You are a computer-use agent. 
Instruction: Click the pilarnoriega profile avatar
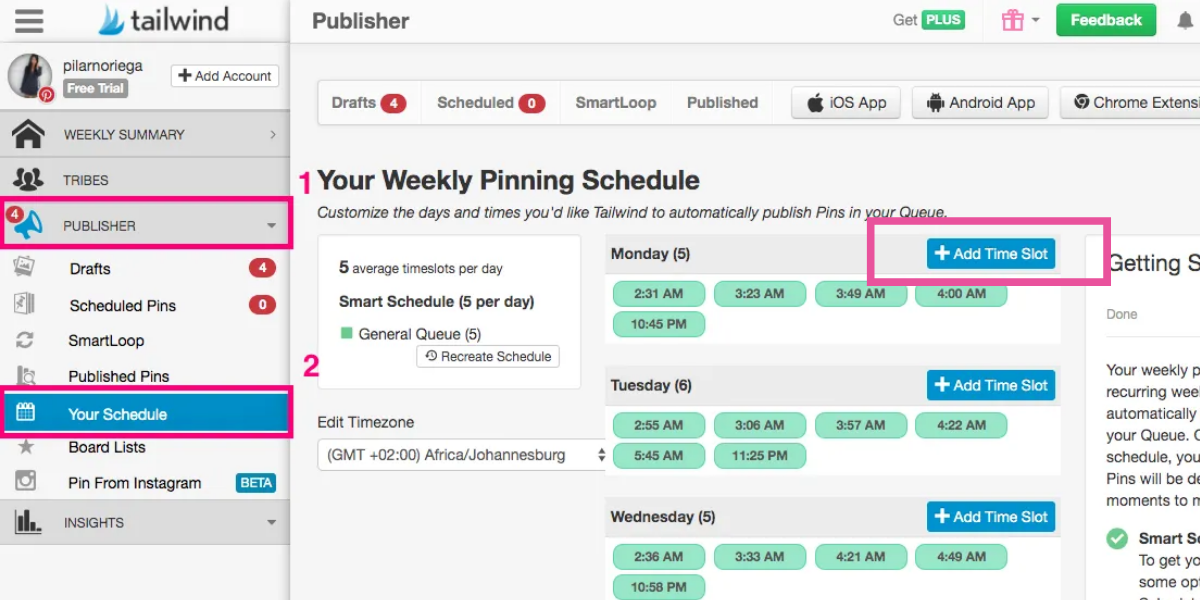(30, 76)
